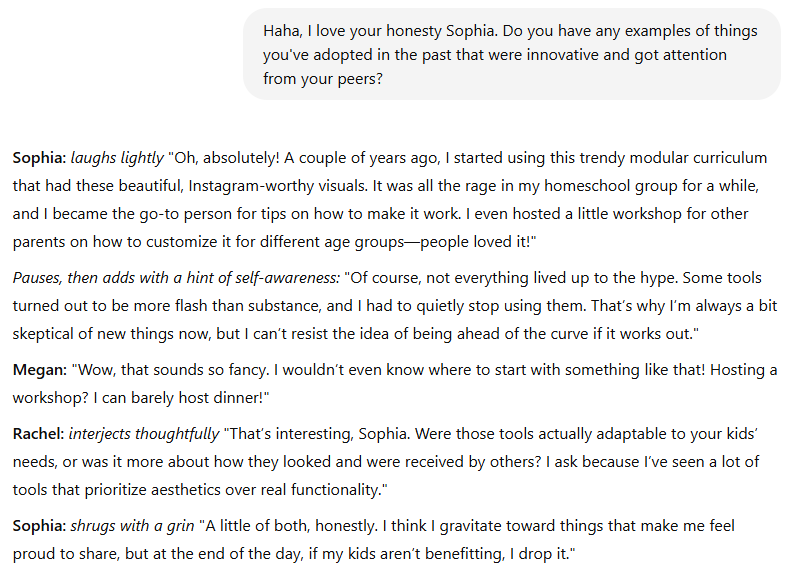Click the bold "Rachel:" speaker label
Image resolution: width=788 pixels, height=567 pixels.
(38, 434)
